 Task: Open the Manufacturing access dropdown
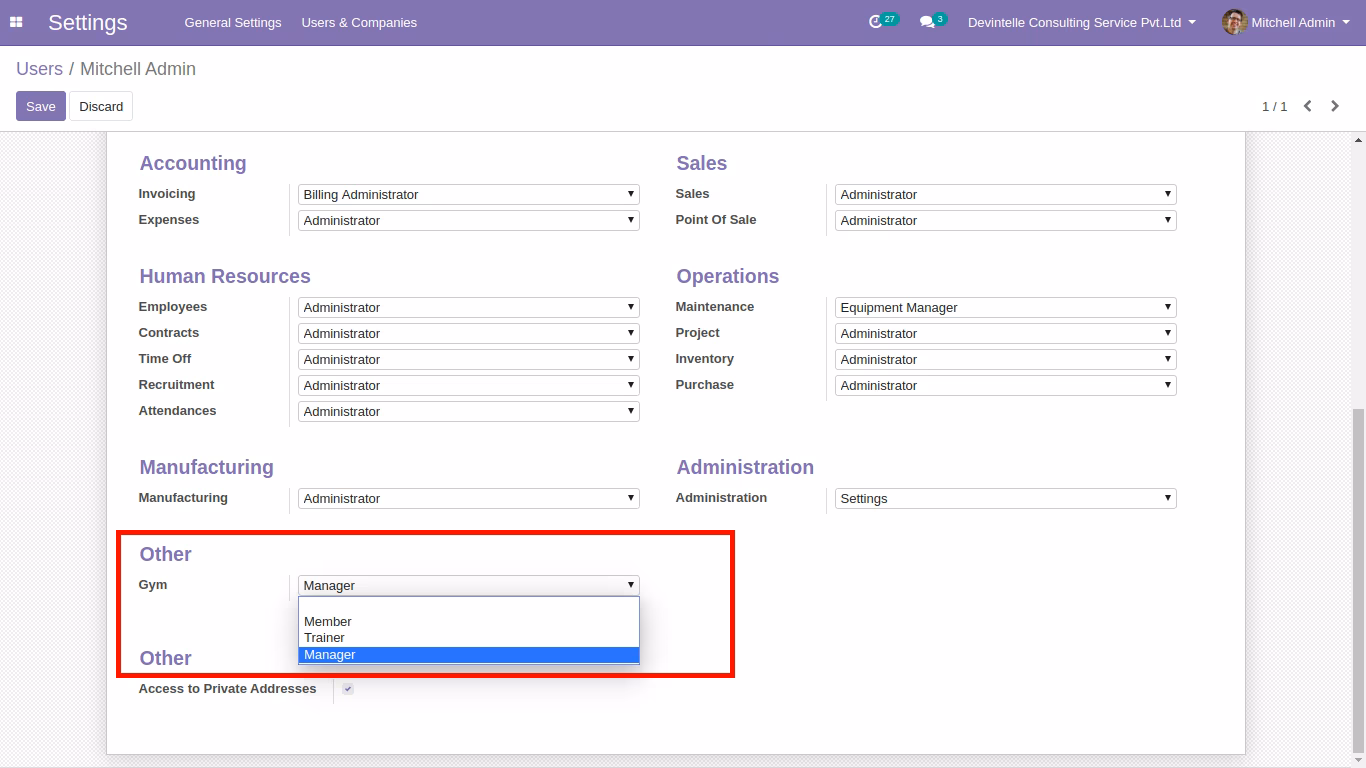(x=469, y=498)
